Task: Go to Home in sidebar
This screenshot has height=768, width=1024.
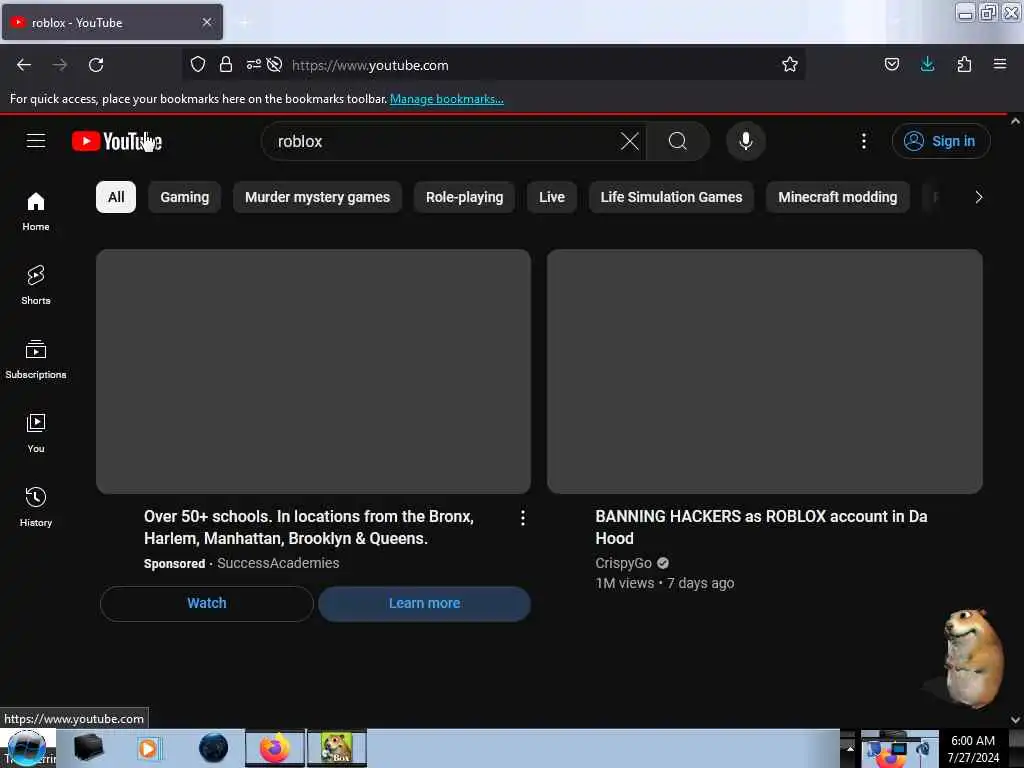Action: [x=36, y=212]
